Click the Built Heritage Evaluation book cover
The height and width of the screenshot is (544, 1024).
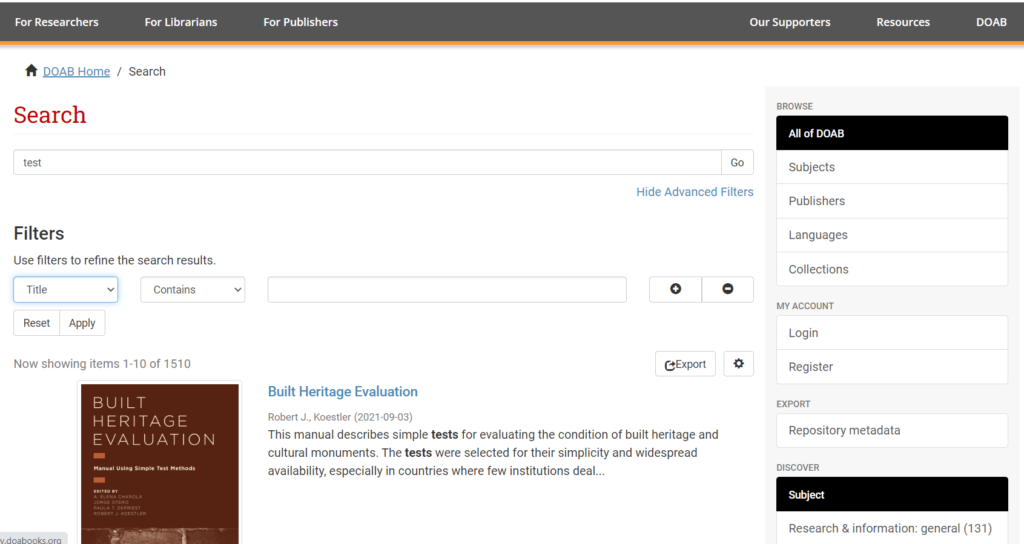point(160,462)
